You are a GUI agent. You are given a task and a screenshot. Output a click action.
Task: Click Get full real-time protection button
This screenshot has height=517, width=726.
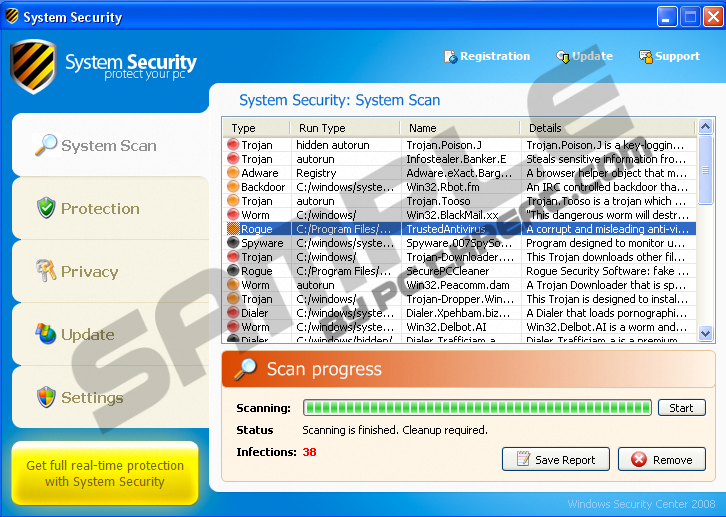105,473
